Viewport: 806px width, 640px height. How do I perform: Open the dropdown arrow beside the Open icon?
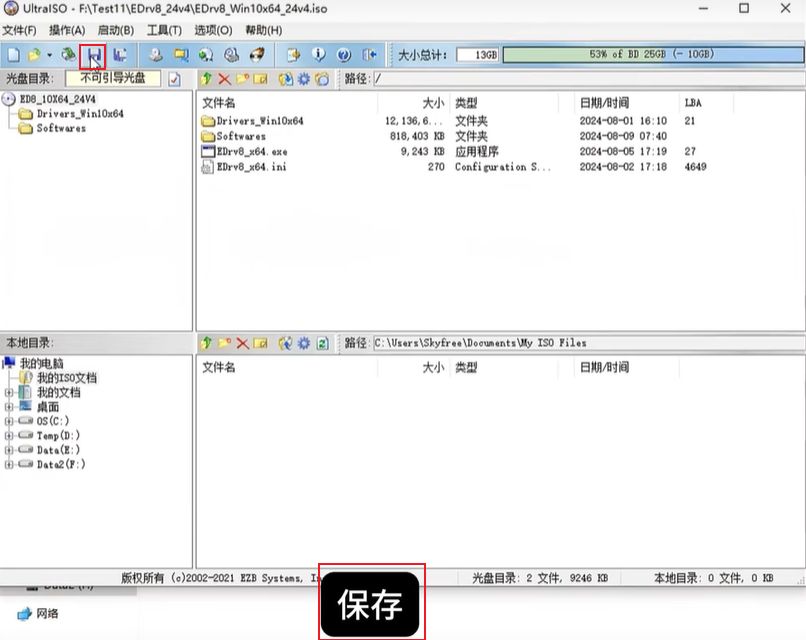click(x=49, y=55)
